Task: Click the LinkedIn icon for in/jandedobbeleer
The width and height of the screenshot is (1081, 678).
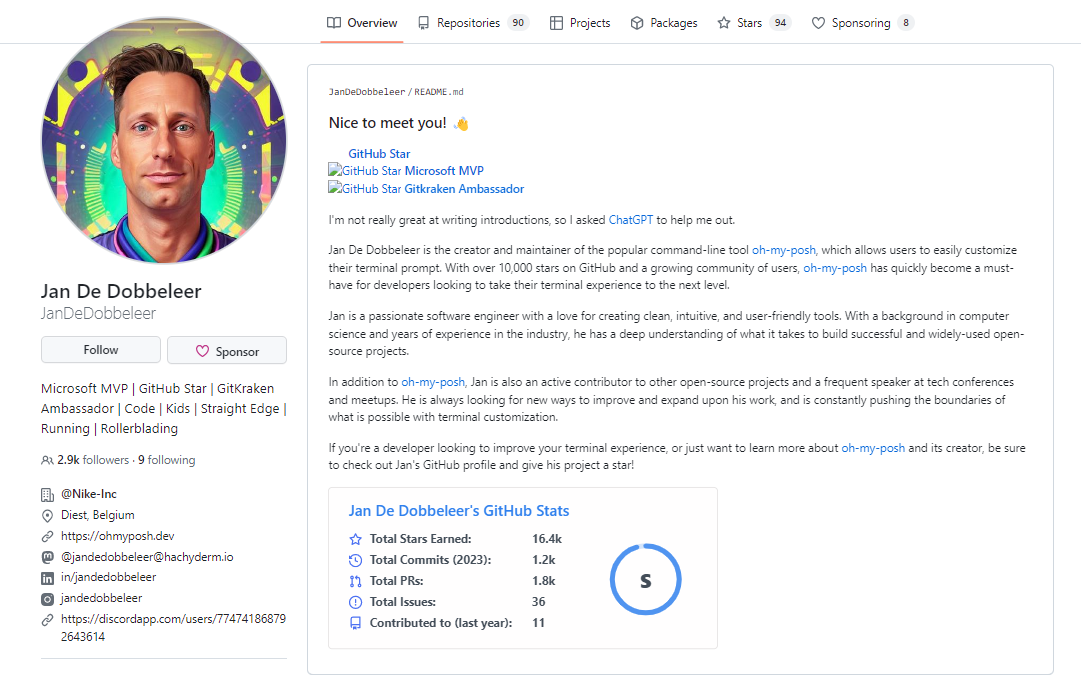Action: (x=47, y=577)
